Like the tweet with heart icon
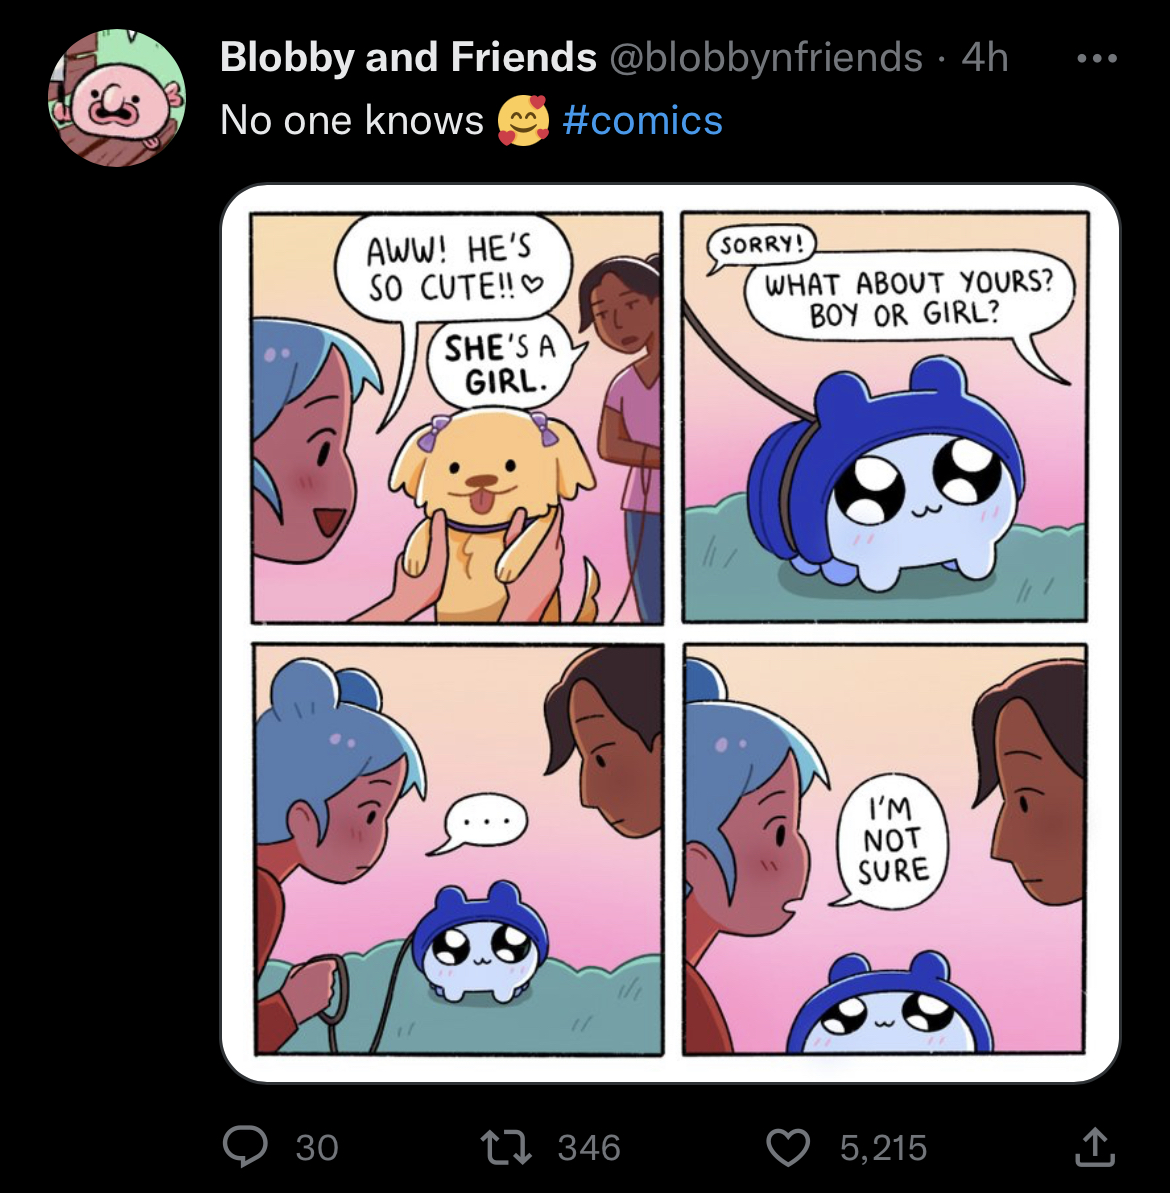The width and height of the screenshot is (1170, 1193). (787, 1147)
